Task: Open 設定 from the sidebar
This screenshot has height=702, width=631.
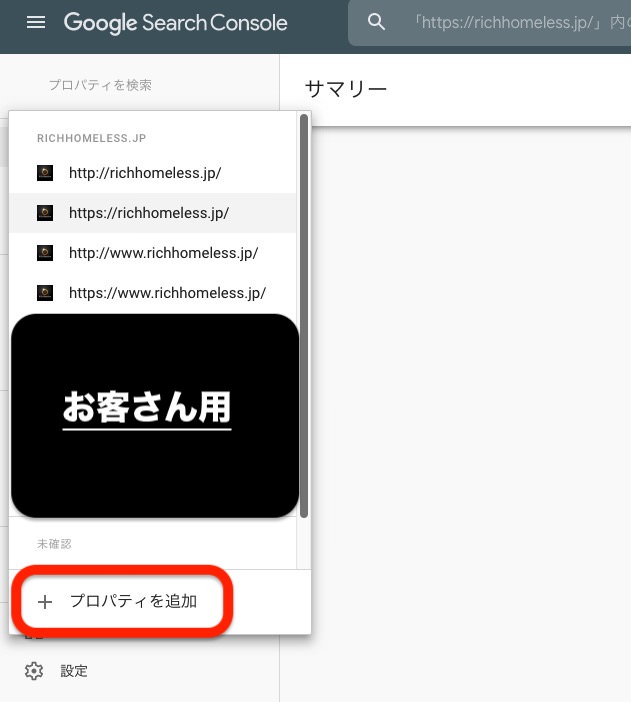Action: [x=74, y=671]
